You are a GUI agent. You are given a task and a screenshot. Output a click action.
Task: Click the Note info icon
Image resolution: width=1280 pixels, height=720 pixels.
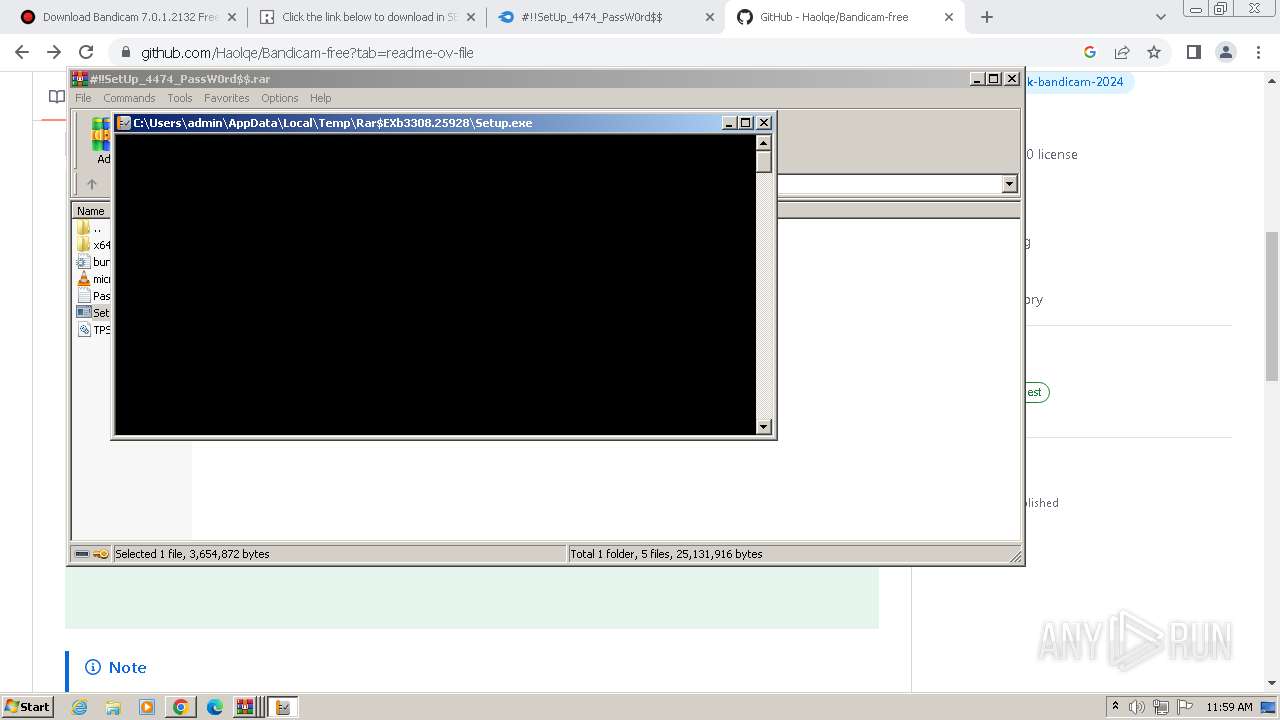coord(93,667)
